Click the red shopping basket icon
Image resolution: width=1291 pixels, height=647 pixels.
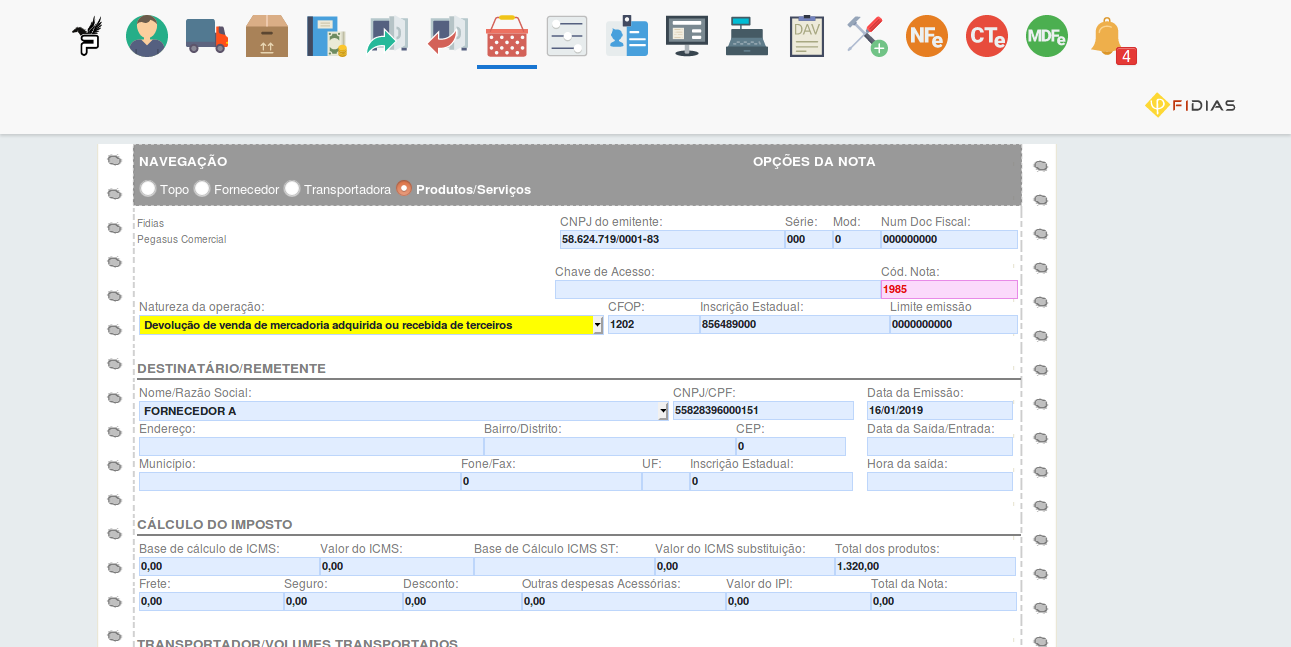coord(507,37)
